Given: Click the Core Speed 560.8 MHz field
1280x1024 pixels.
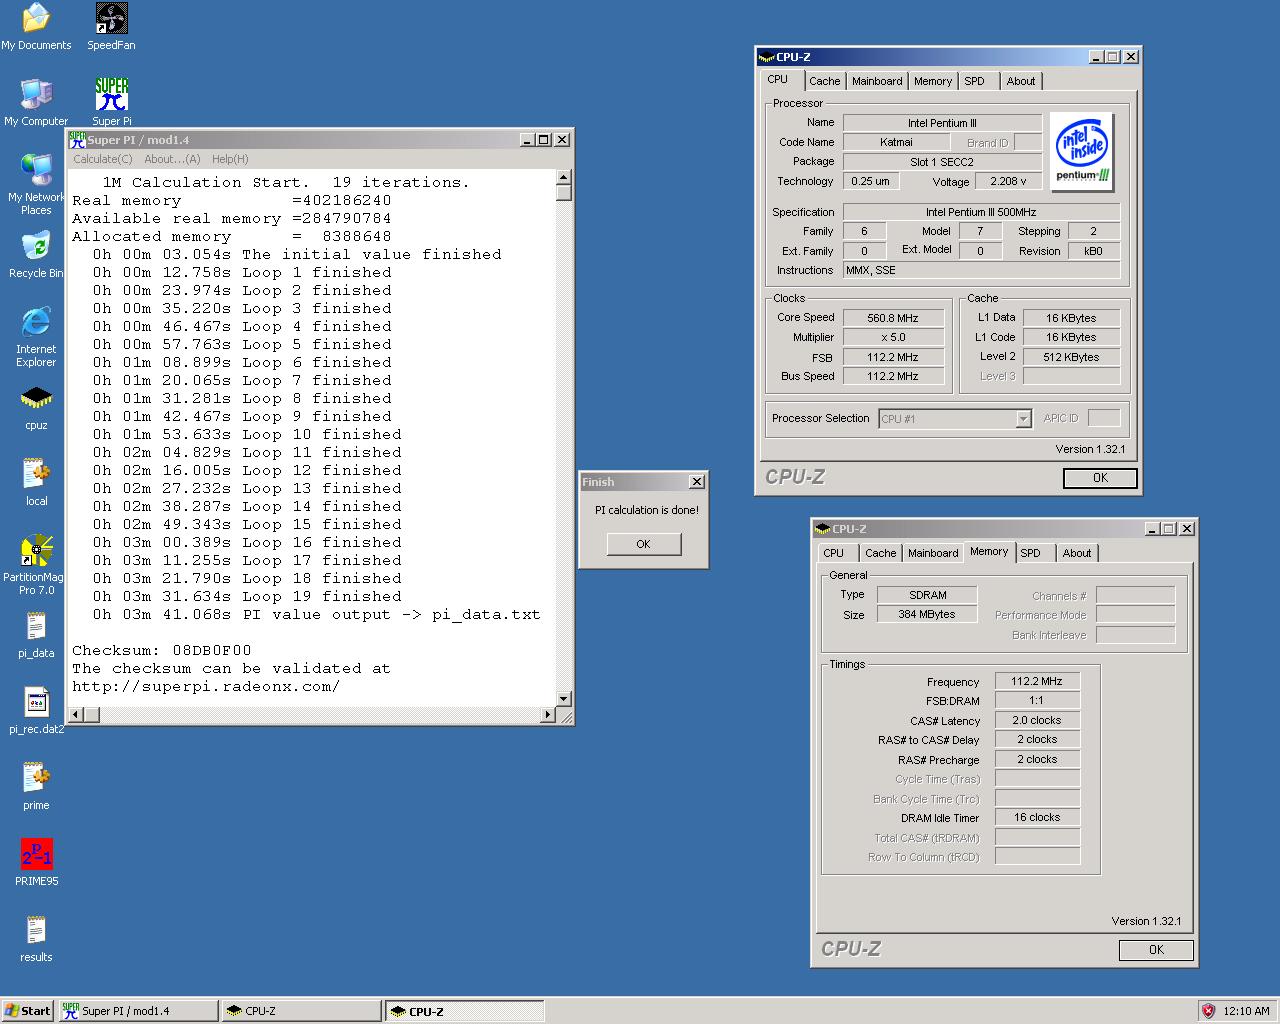Looking at the screenshot, I should pyautogui.click(x=893, y=318).
